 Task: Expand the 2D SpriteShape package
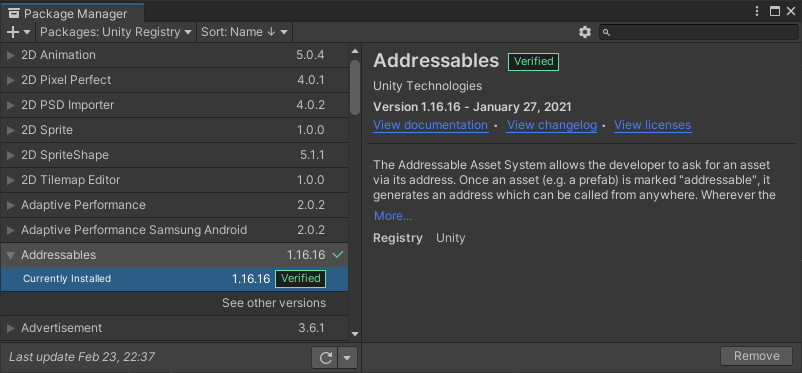point(10,155)
